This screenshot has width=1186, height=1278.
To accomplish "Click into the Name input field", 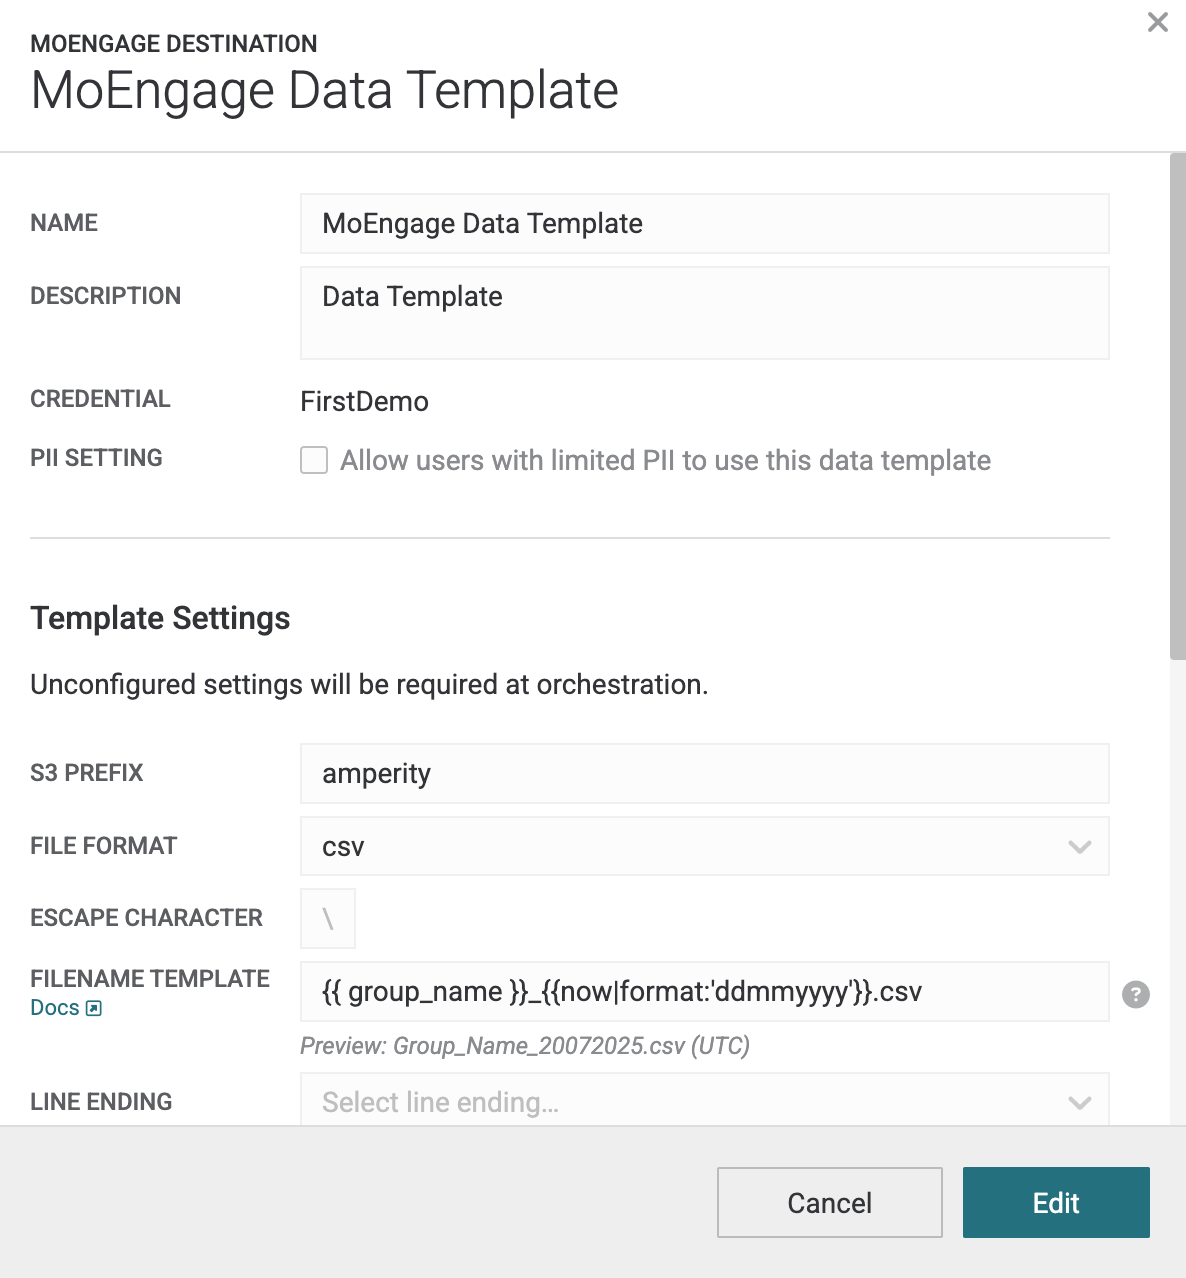I will pyautogui.click(x=705, y=223).
